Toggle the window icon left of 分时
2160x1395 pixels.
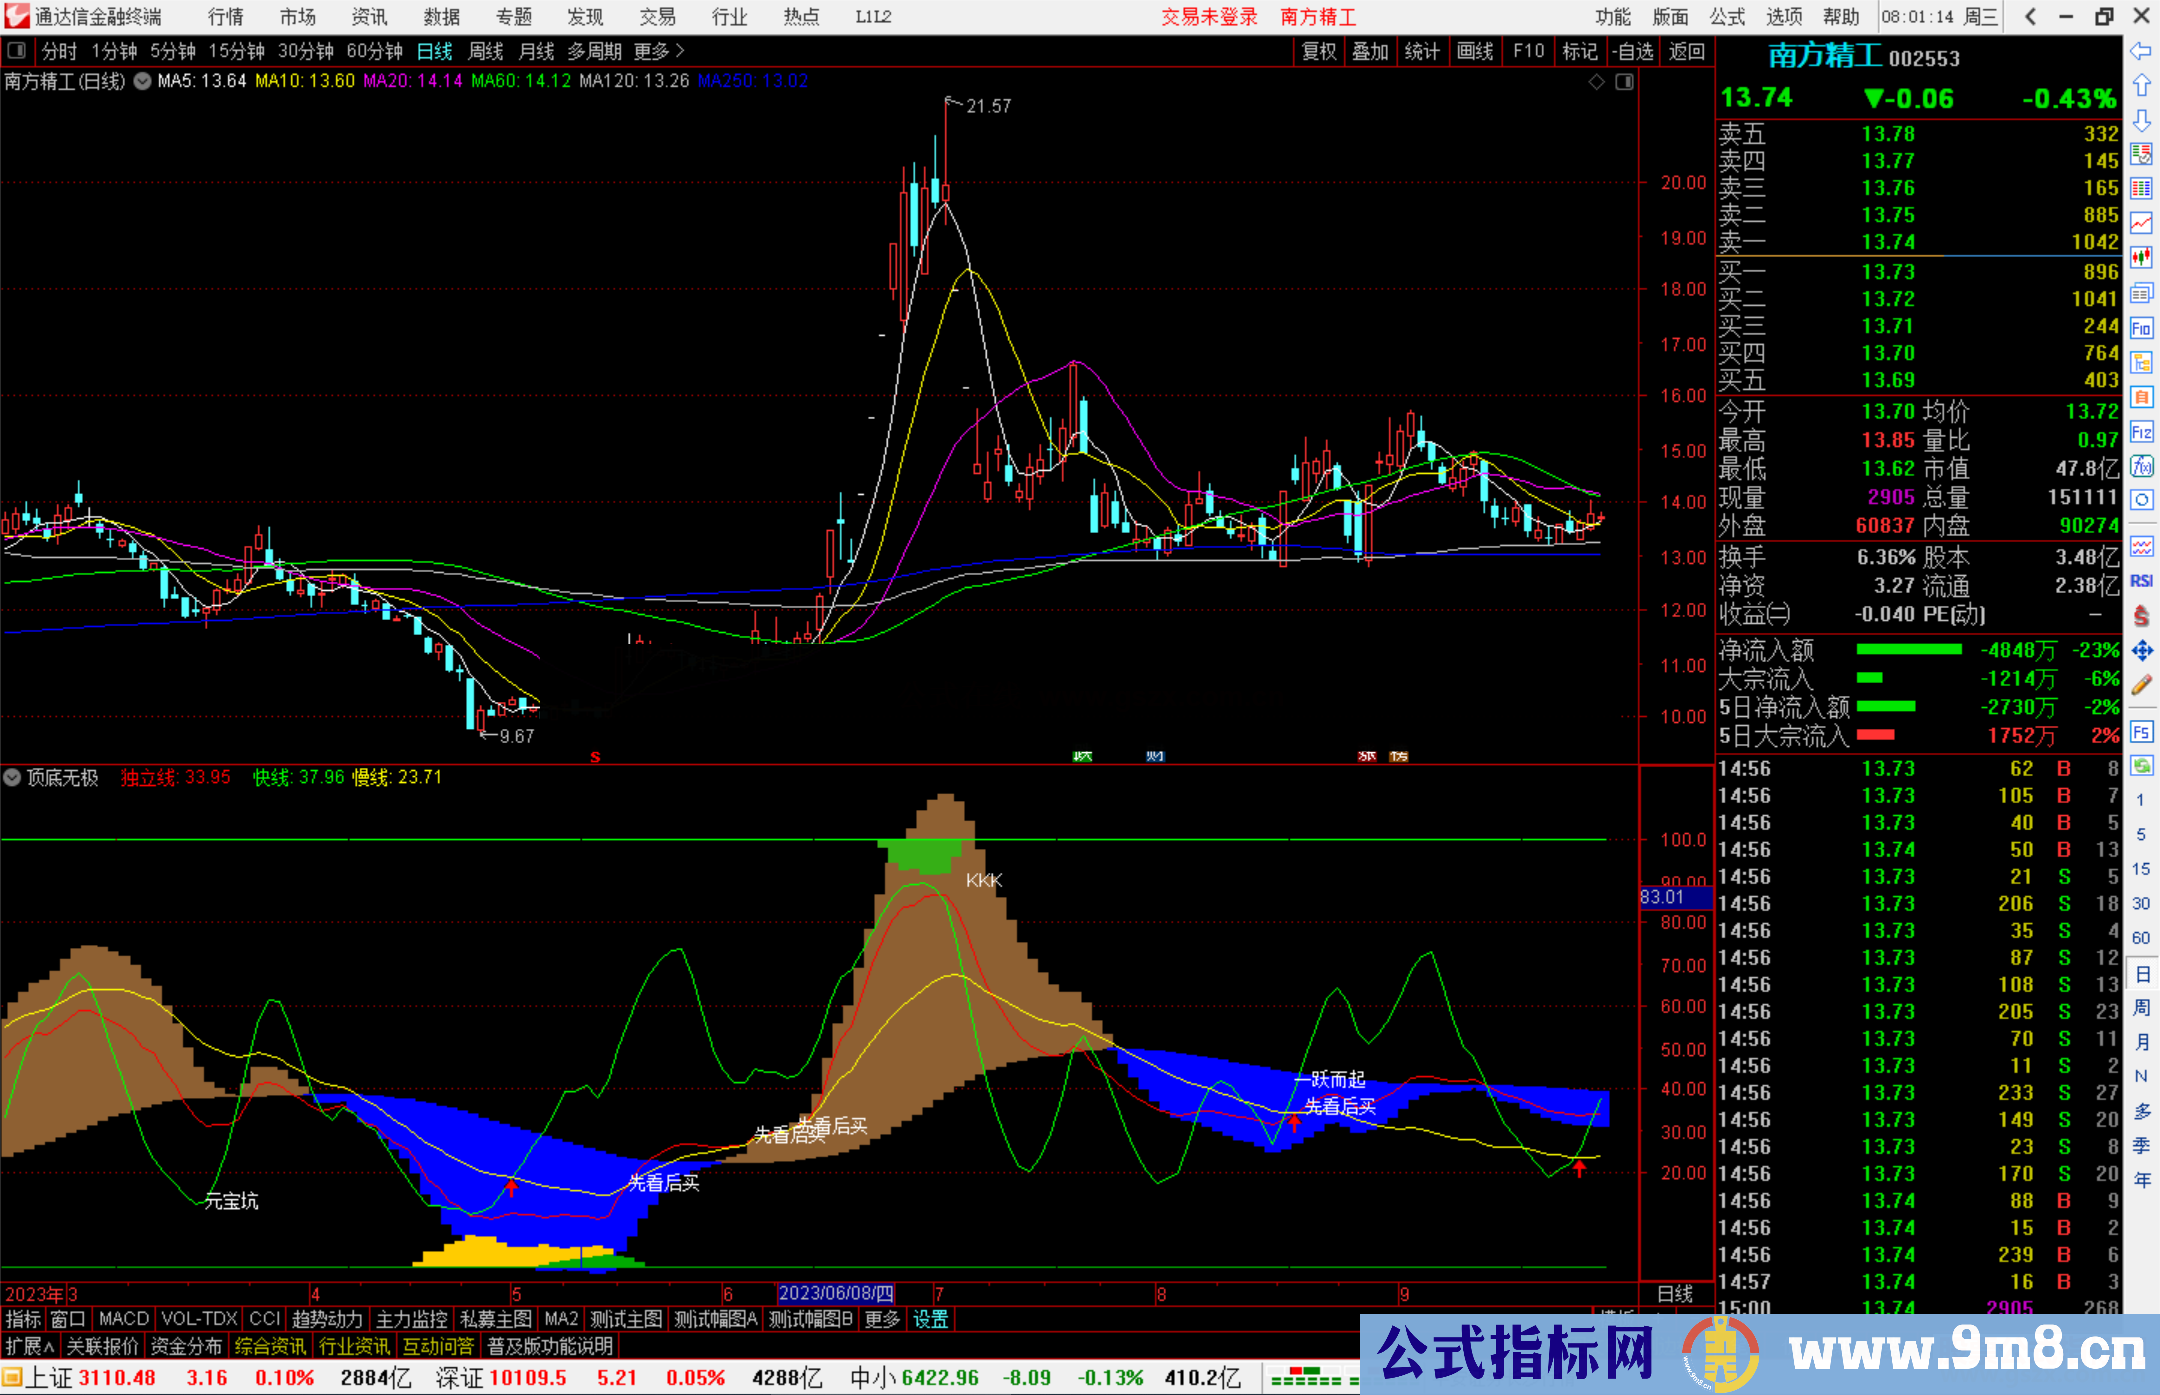(x=17, y=51)
